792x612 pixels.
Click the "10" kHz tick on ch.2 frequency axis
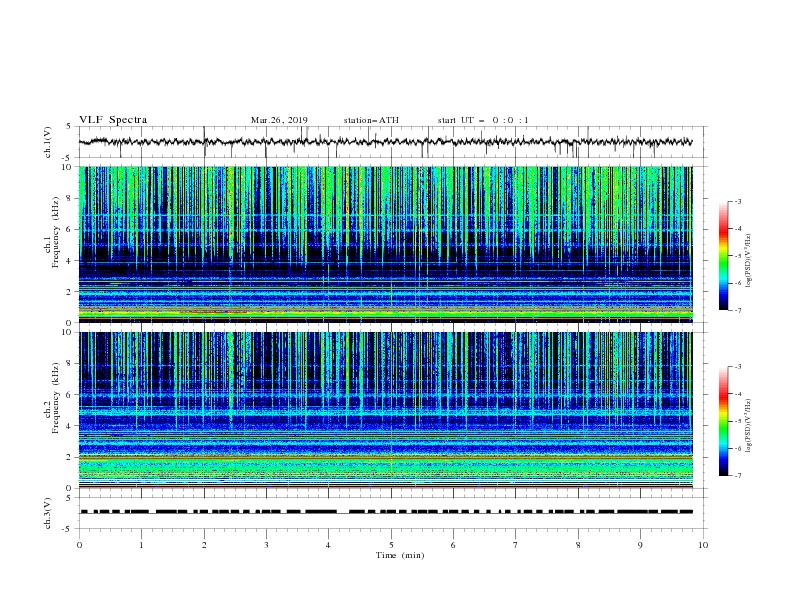(x=69, y=332)
